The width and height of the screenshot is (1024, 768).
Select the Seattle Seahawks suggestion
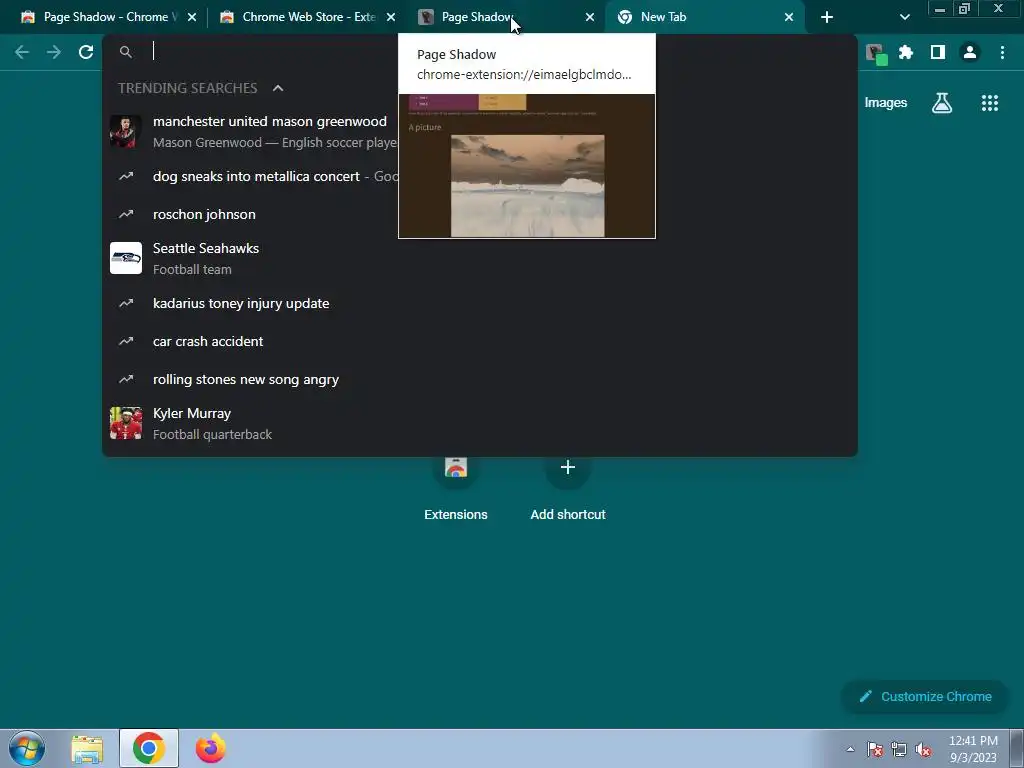(x=479, y=259)
